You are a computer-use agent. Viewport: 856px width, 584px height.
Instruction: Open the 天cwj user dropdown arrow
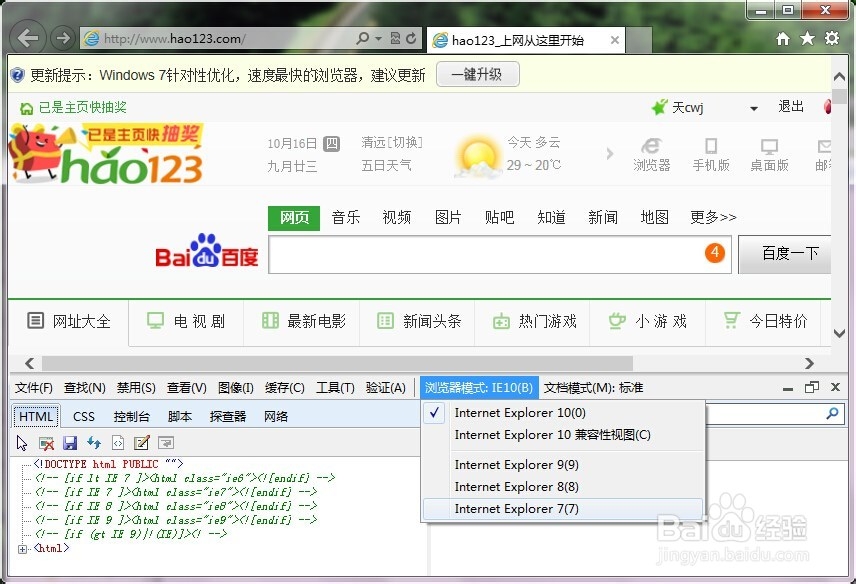coord(754,108)
